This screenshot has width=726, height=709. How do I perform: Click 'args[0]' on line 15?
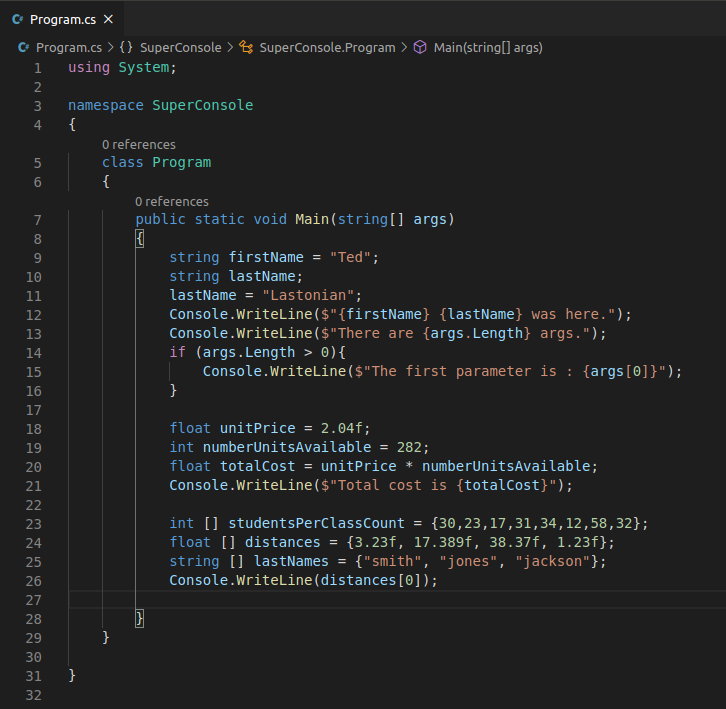(x=620, y=371)
